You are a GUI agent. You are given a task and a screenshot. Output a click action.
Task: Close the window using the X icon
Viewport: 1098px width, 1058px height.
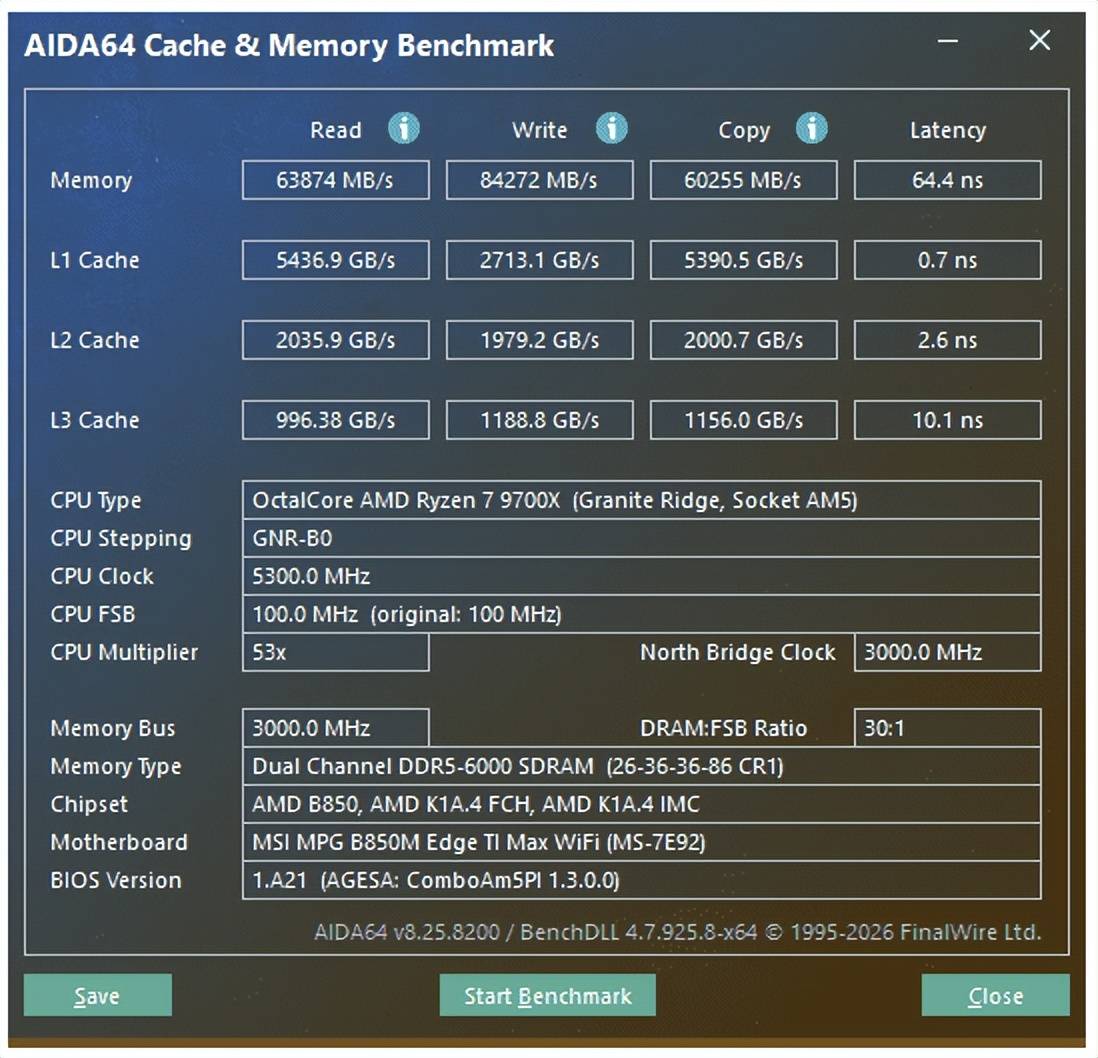[1039, 41]
